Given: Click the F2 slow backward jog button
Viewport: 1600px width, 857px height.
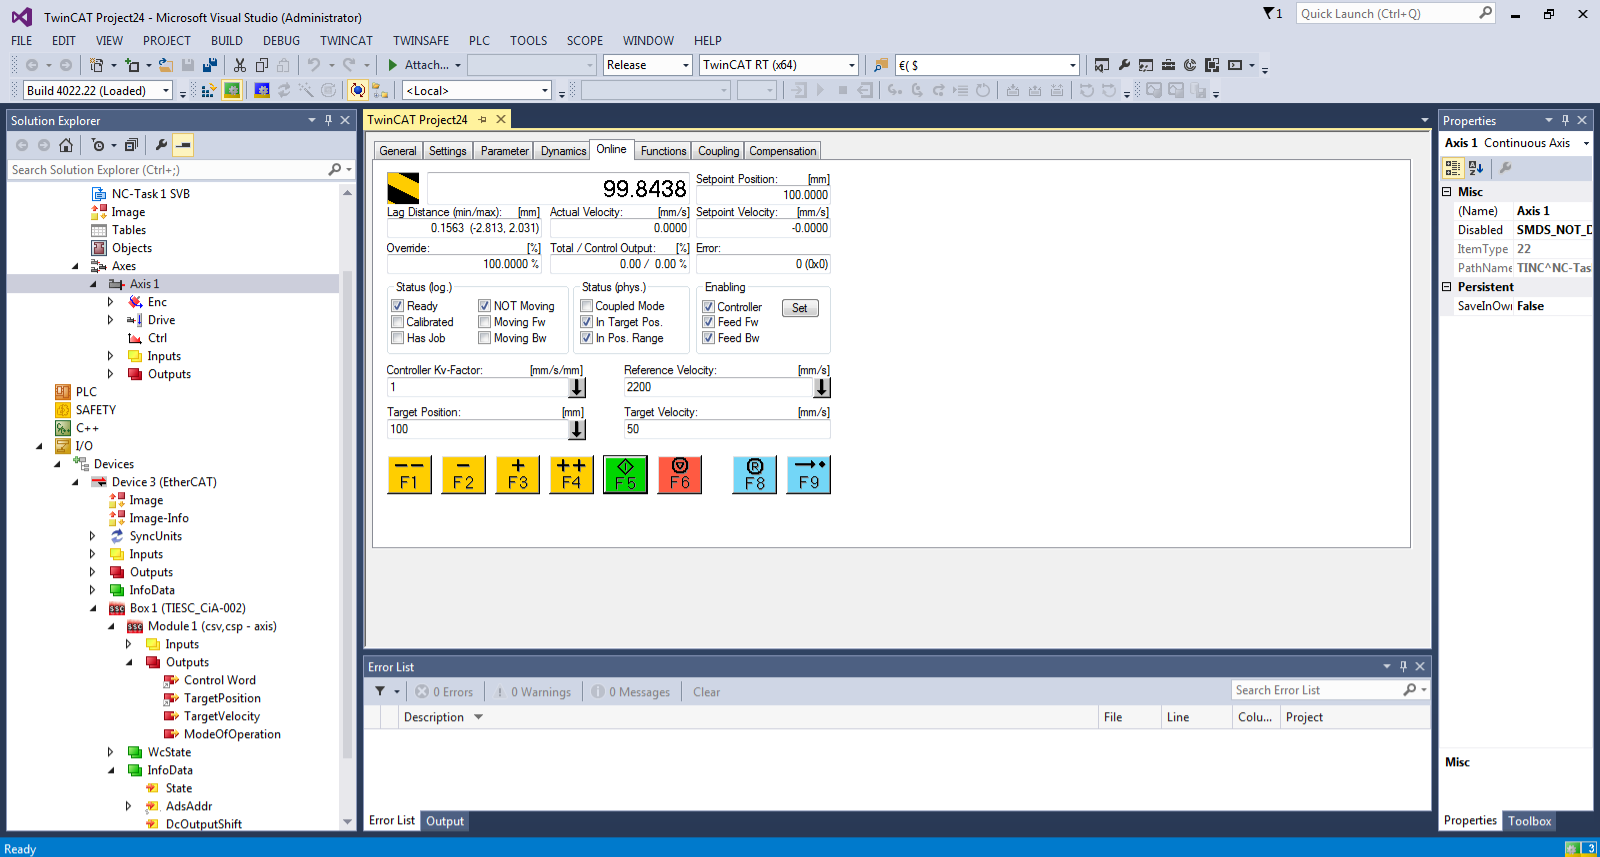Looking at the screenshot, I should 463,475.
